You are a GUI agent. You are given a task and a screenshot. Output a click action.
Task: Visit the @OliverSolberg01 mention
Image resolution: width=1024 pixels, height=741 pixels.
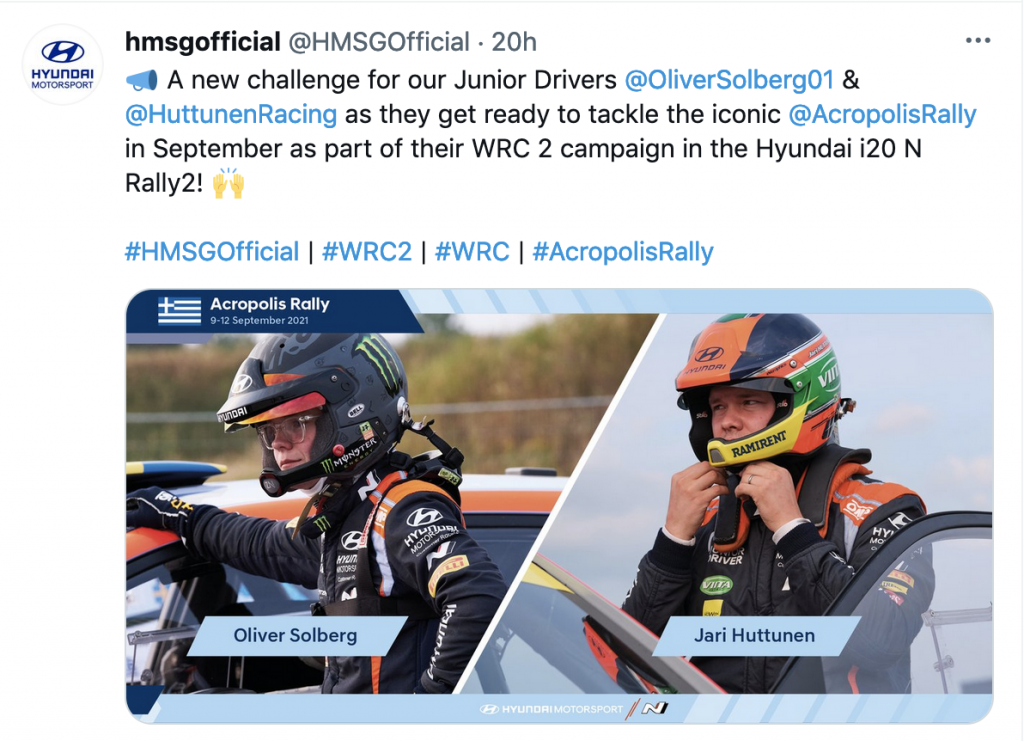coord(729,80)
